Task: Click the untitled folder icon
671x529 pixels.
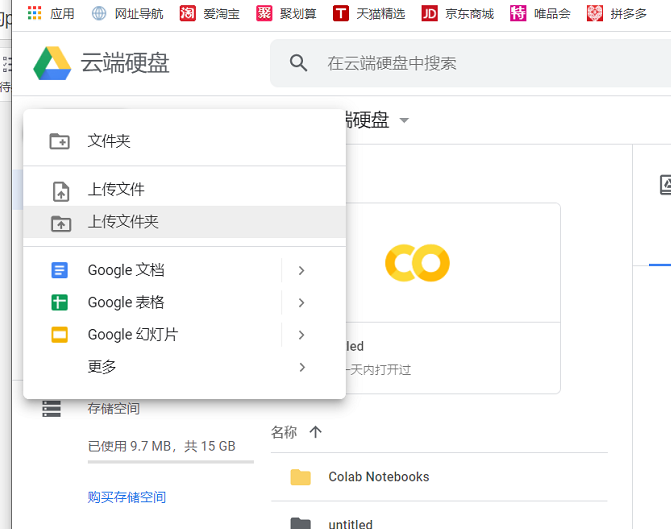Action: 300,523
